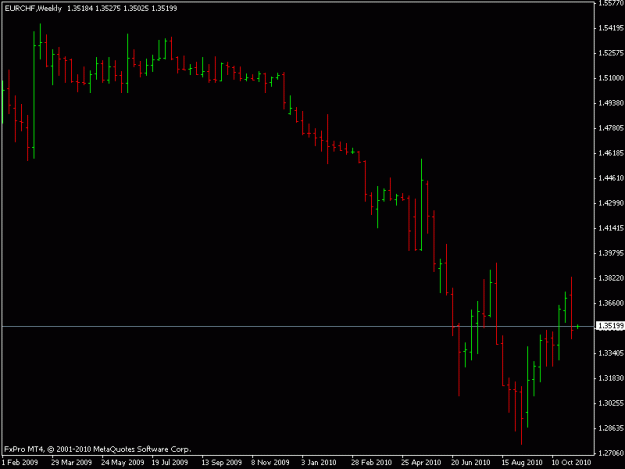Click the 1.27060 price axis value

pos(611,453)
